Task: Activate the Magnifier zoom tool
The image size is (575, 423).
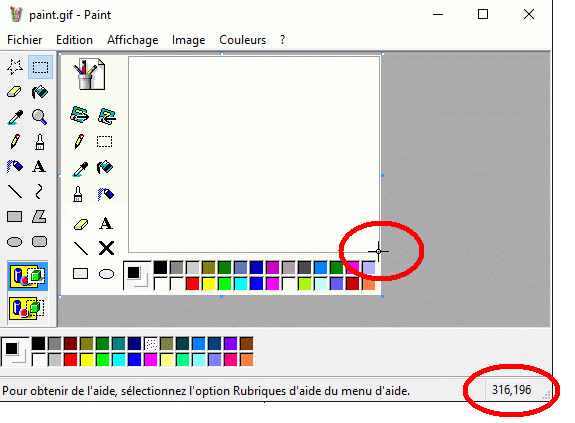Action: [x=40, y=117]
